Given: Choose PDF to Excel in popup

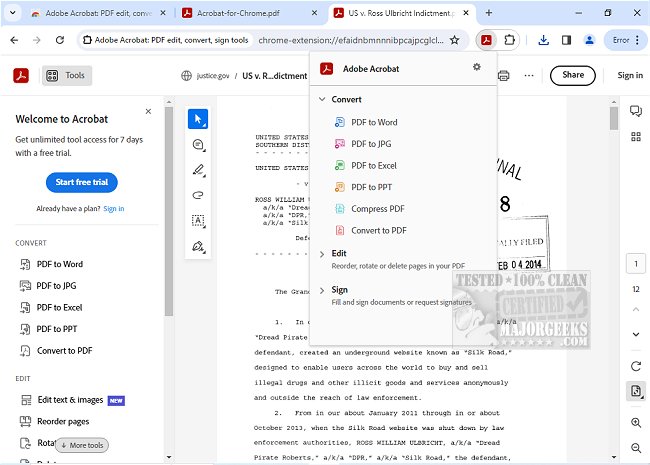Looking at the screenshot, I should [373, 166].
